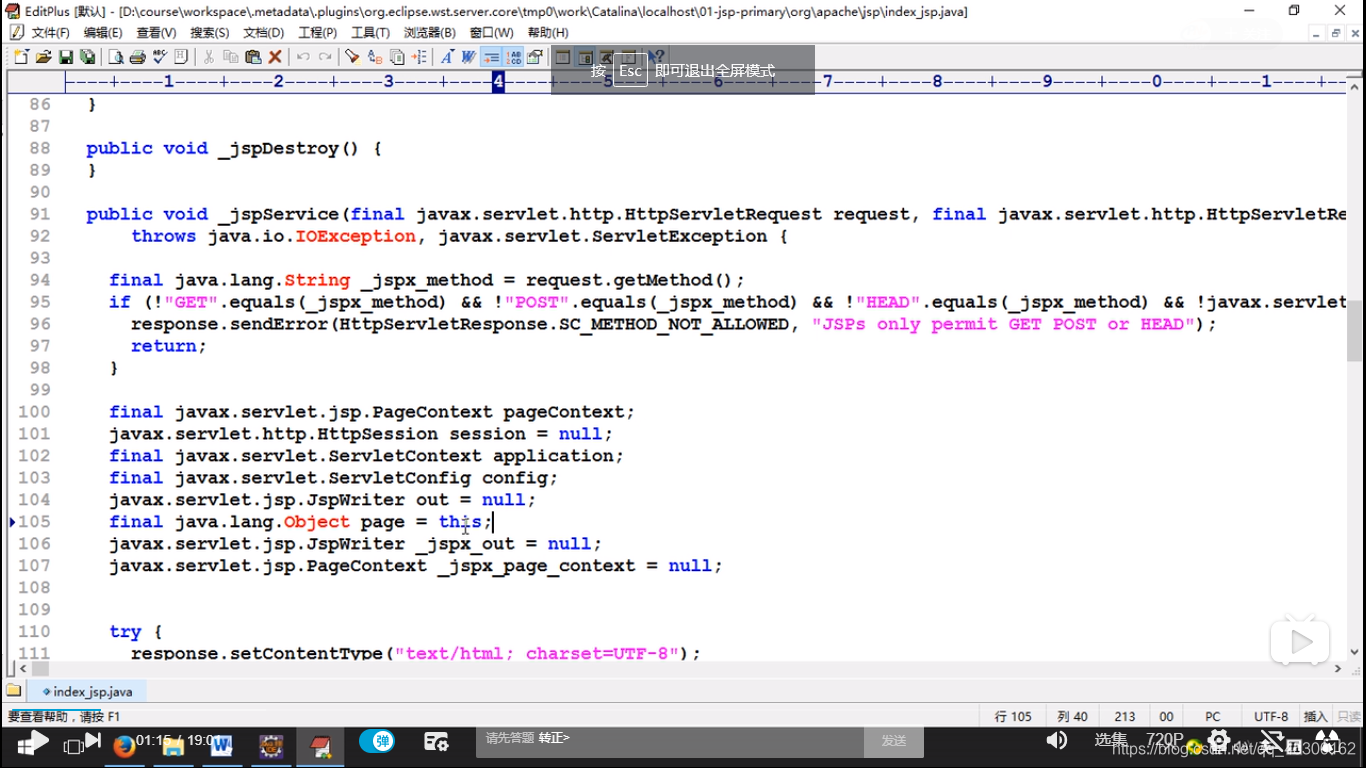
Task: Click the large round video play button overlay
Action: pos(1300,642)
